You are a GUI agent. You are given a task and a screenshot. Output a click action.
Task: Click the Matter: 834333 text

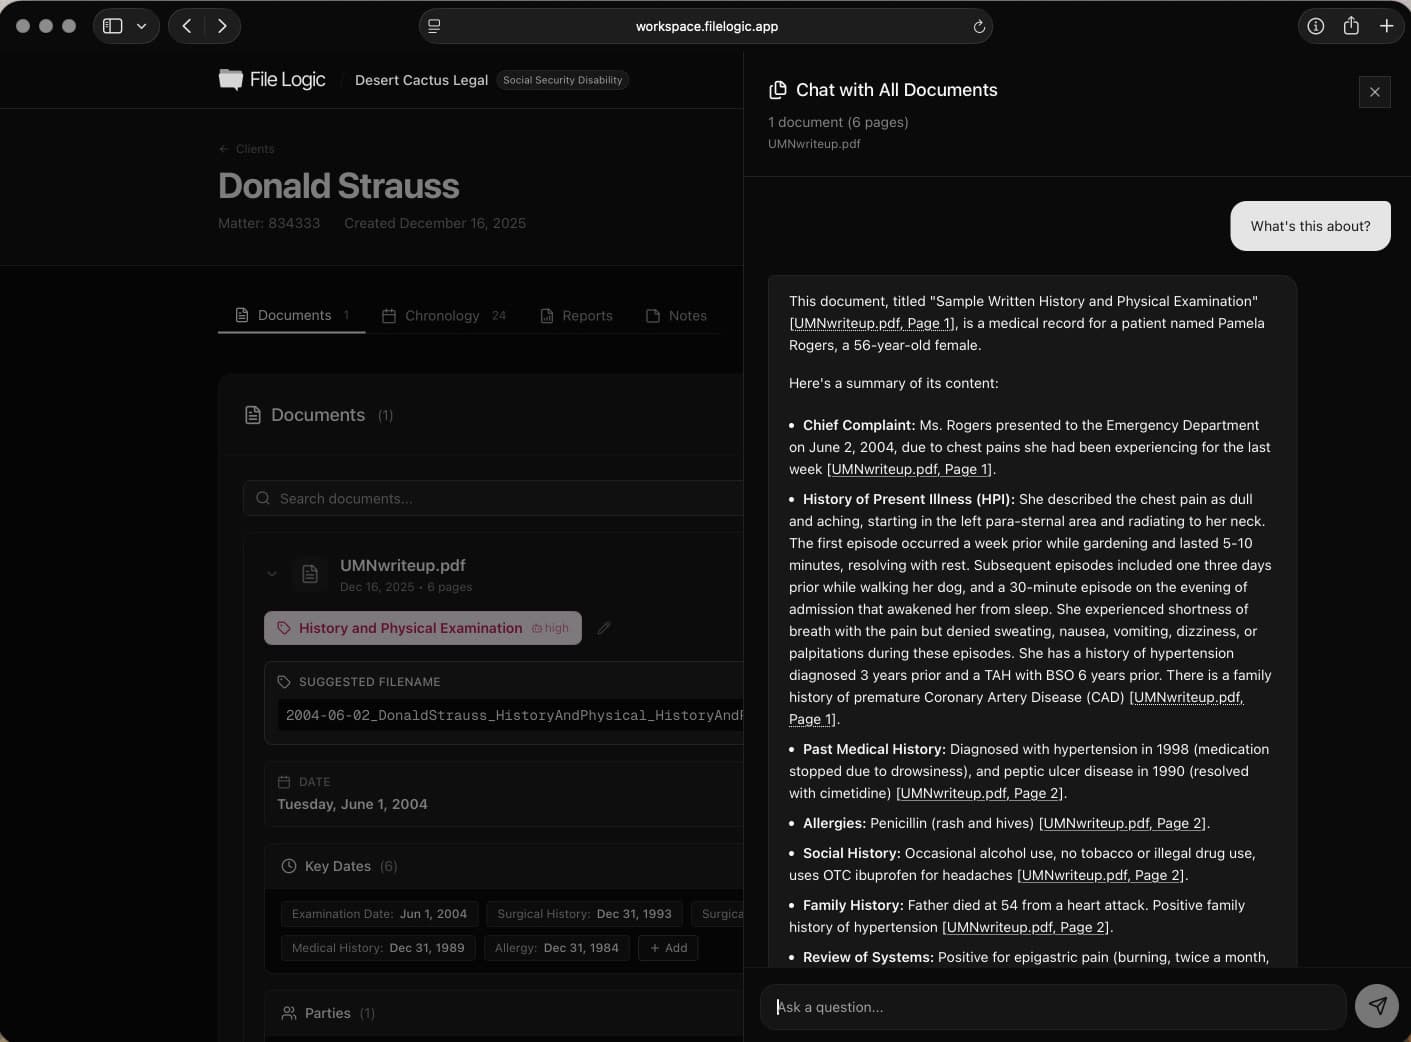click(x=269, y=223)
